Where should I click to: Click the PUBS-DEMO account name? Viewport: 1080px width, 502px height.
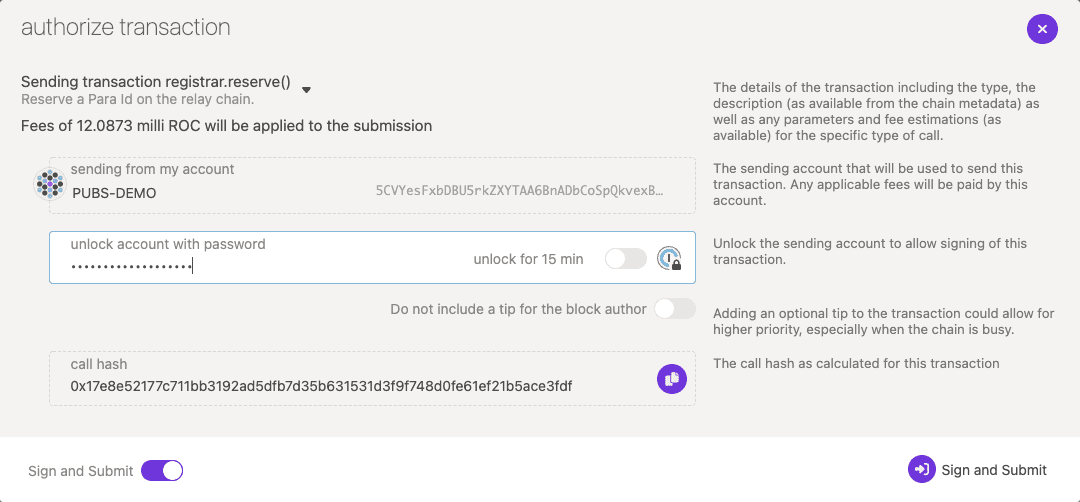[x=114, y=194]
